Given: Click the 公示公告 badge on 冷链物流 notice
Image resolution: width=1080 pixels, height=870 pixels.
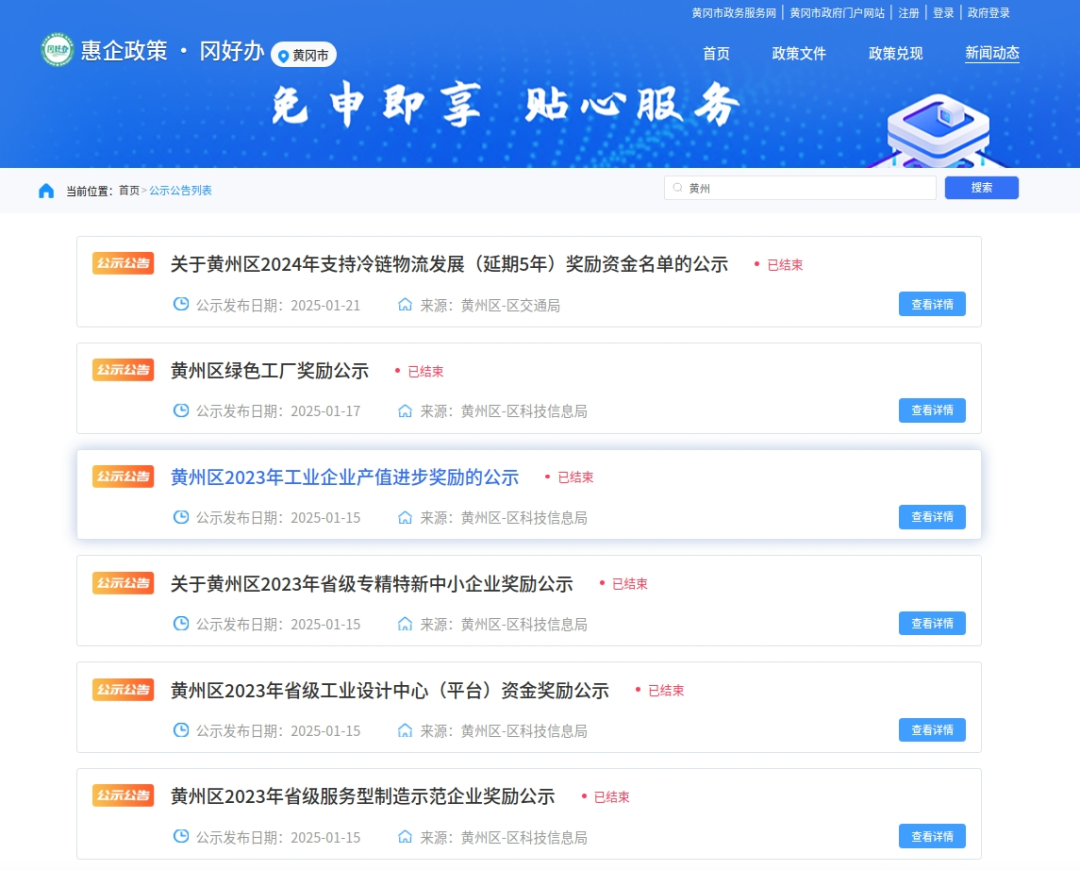Looking at the screenshot, I should tap(123, 264).
